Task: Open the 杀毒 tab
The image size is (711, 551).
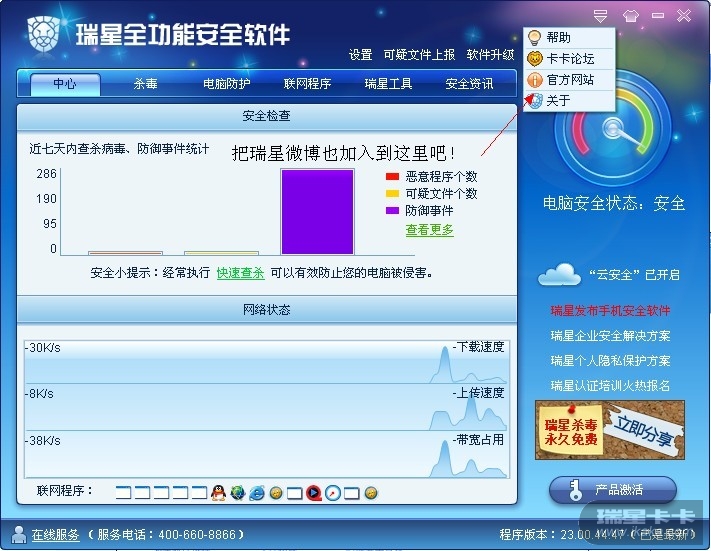Action: (146, 84)
